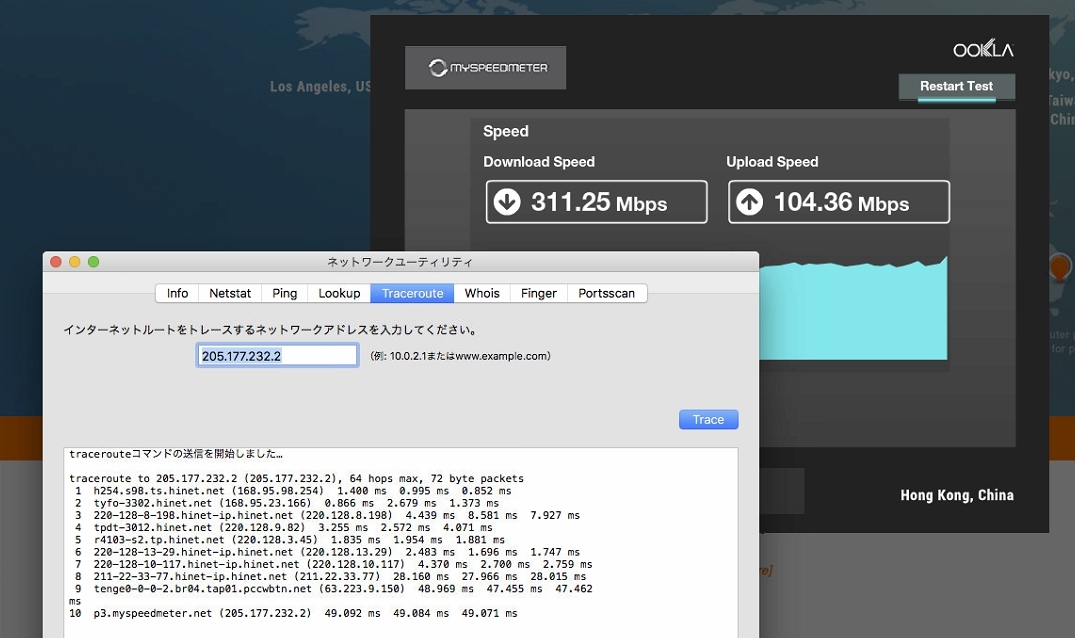Screen dimensions: 1075x638
Task: Click hop 2 tyfo-3302.hinet.net line
Action: (287, 503)
